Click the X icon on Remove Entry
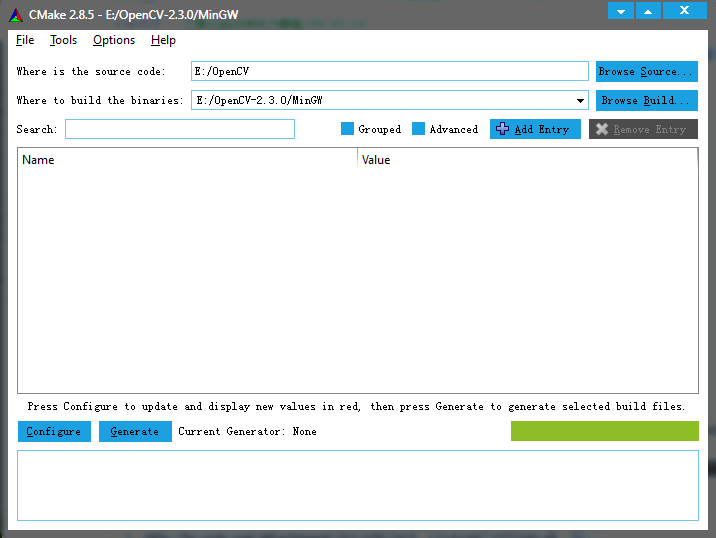716x538 pixels. (602, 129)
